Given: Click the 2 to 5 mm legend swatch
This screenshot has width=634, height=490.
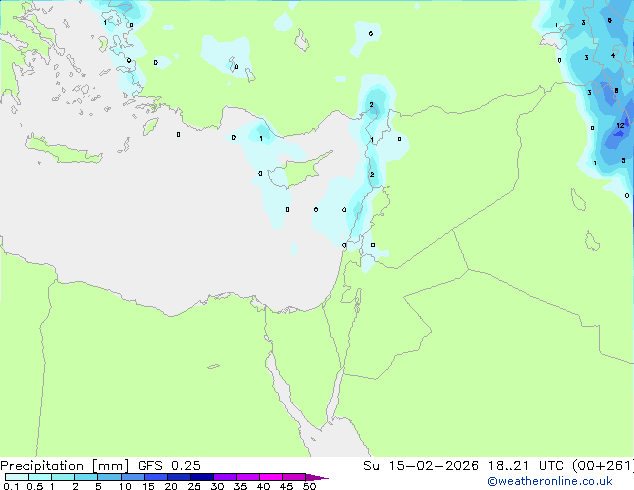Looking at the screenshot, I should pyautogui.click(x=86, y=477).
